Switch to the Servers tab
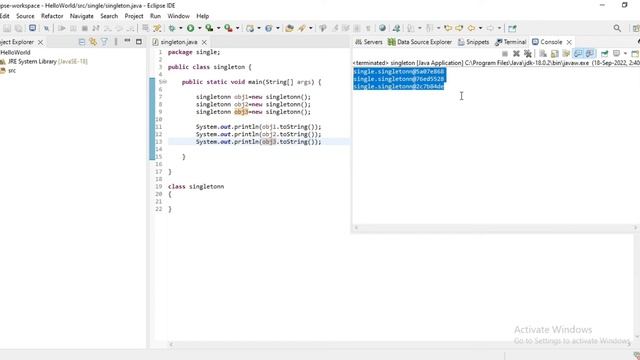The height and width of the screenshot is (360, 640). click(x=369, y=42)
